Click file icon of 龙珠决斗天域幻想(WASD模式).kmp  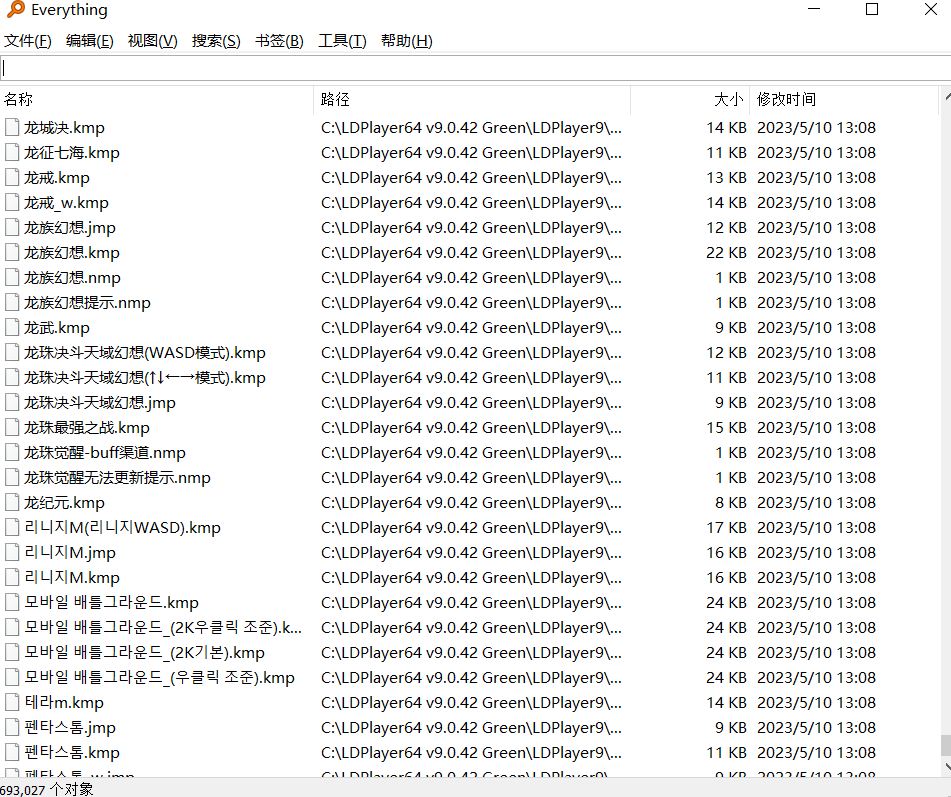(12, 352)
